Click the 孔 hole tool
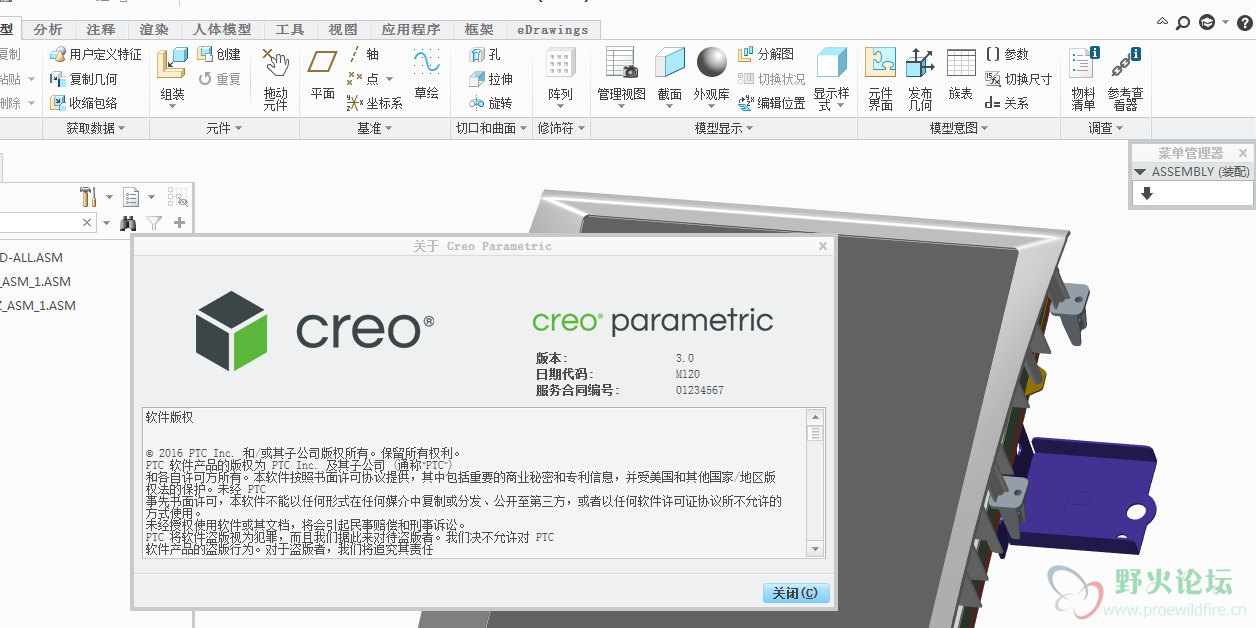 click(x=486, y=54)
